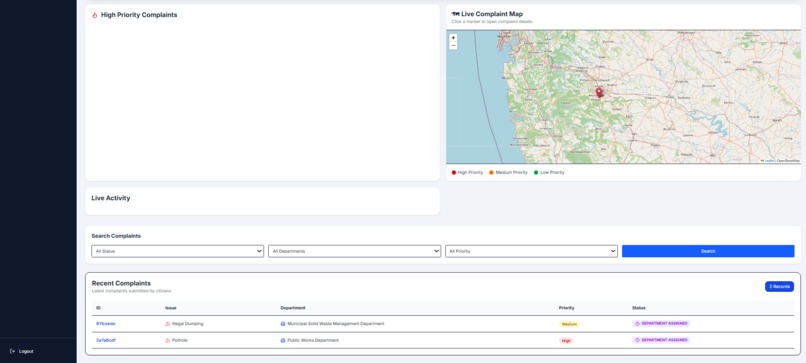
Task: Open the Leaflet attribution link on the map
Action: click(768, 160)
